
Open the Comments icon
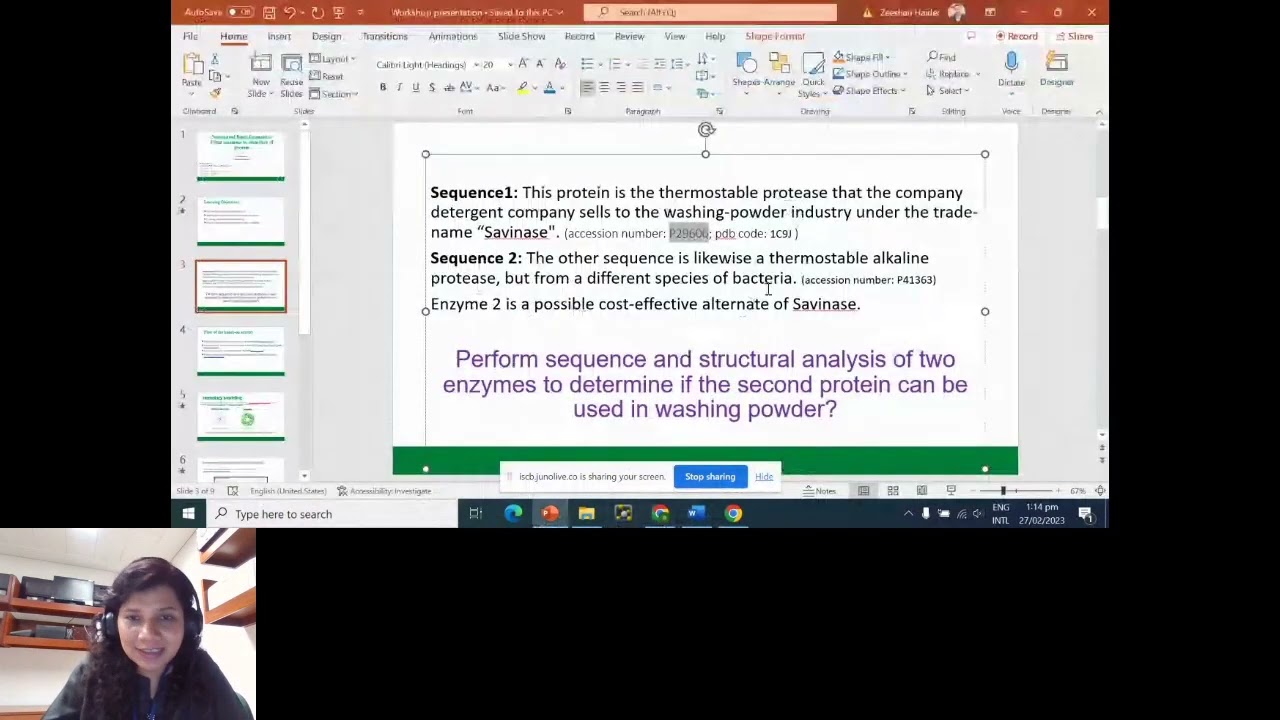(970, 36)
